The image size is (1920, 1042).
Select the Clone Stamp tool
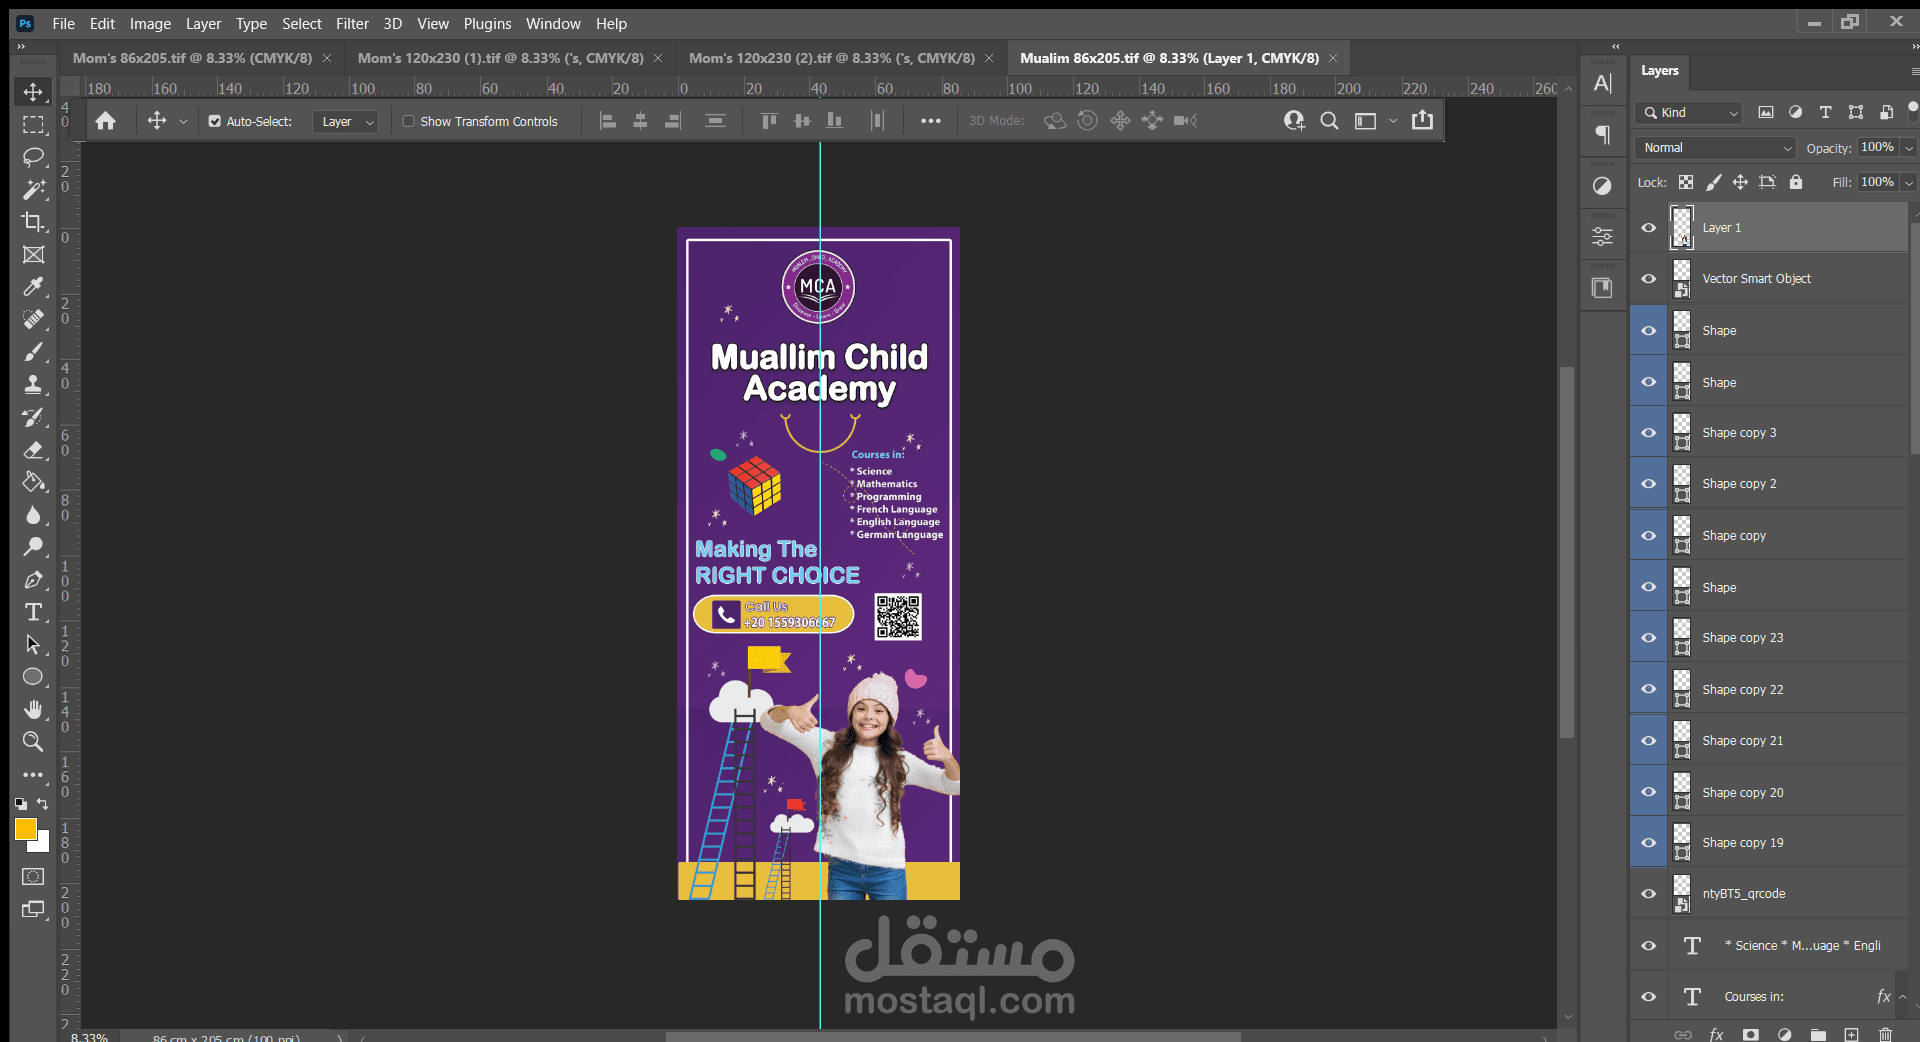(x=33, y=384)
